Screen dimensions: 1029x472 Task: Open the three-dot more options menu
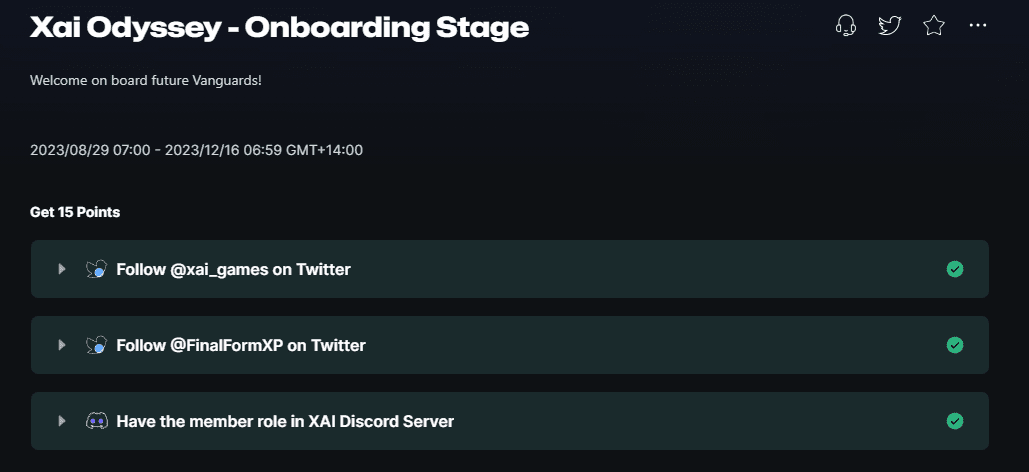978,26
